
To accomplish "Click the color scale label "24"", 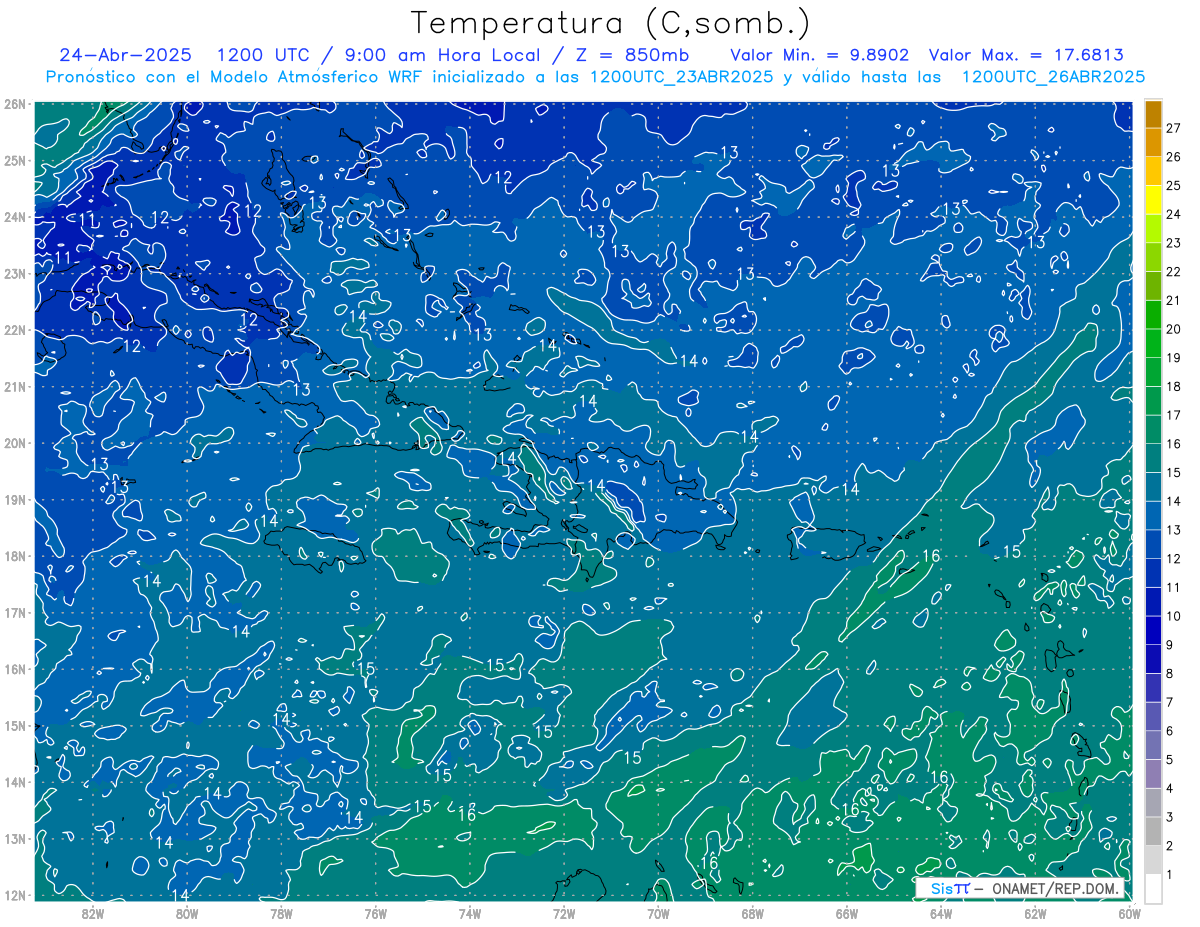I will point(1173,214).
